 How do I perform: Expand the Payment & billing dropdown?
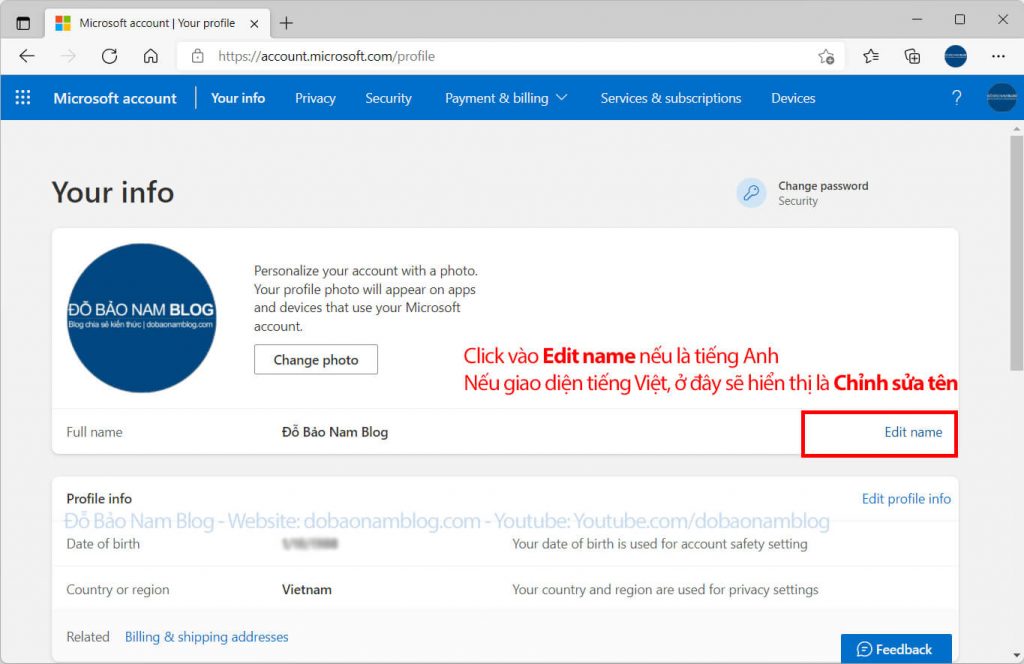(x=505, y=98)
